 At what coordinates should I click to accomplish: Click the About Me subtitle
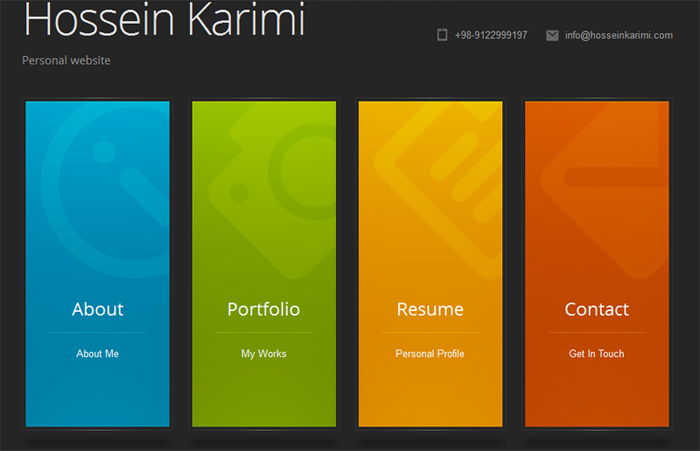(x=98, y=354)
